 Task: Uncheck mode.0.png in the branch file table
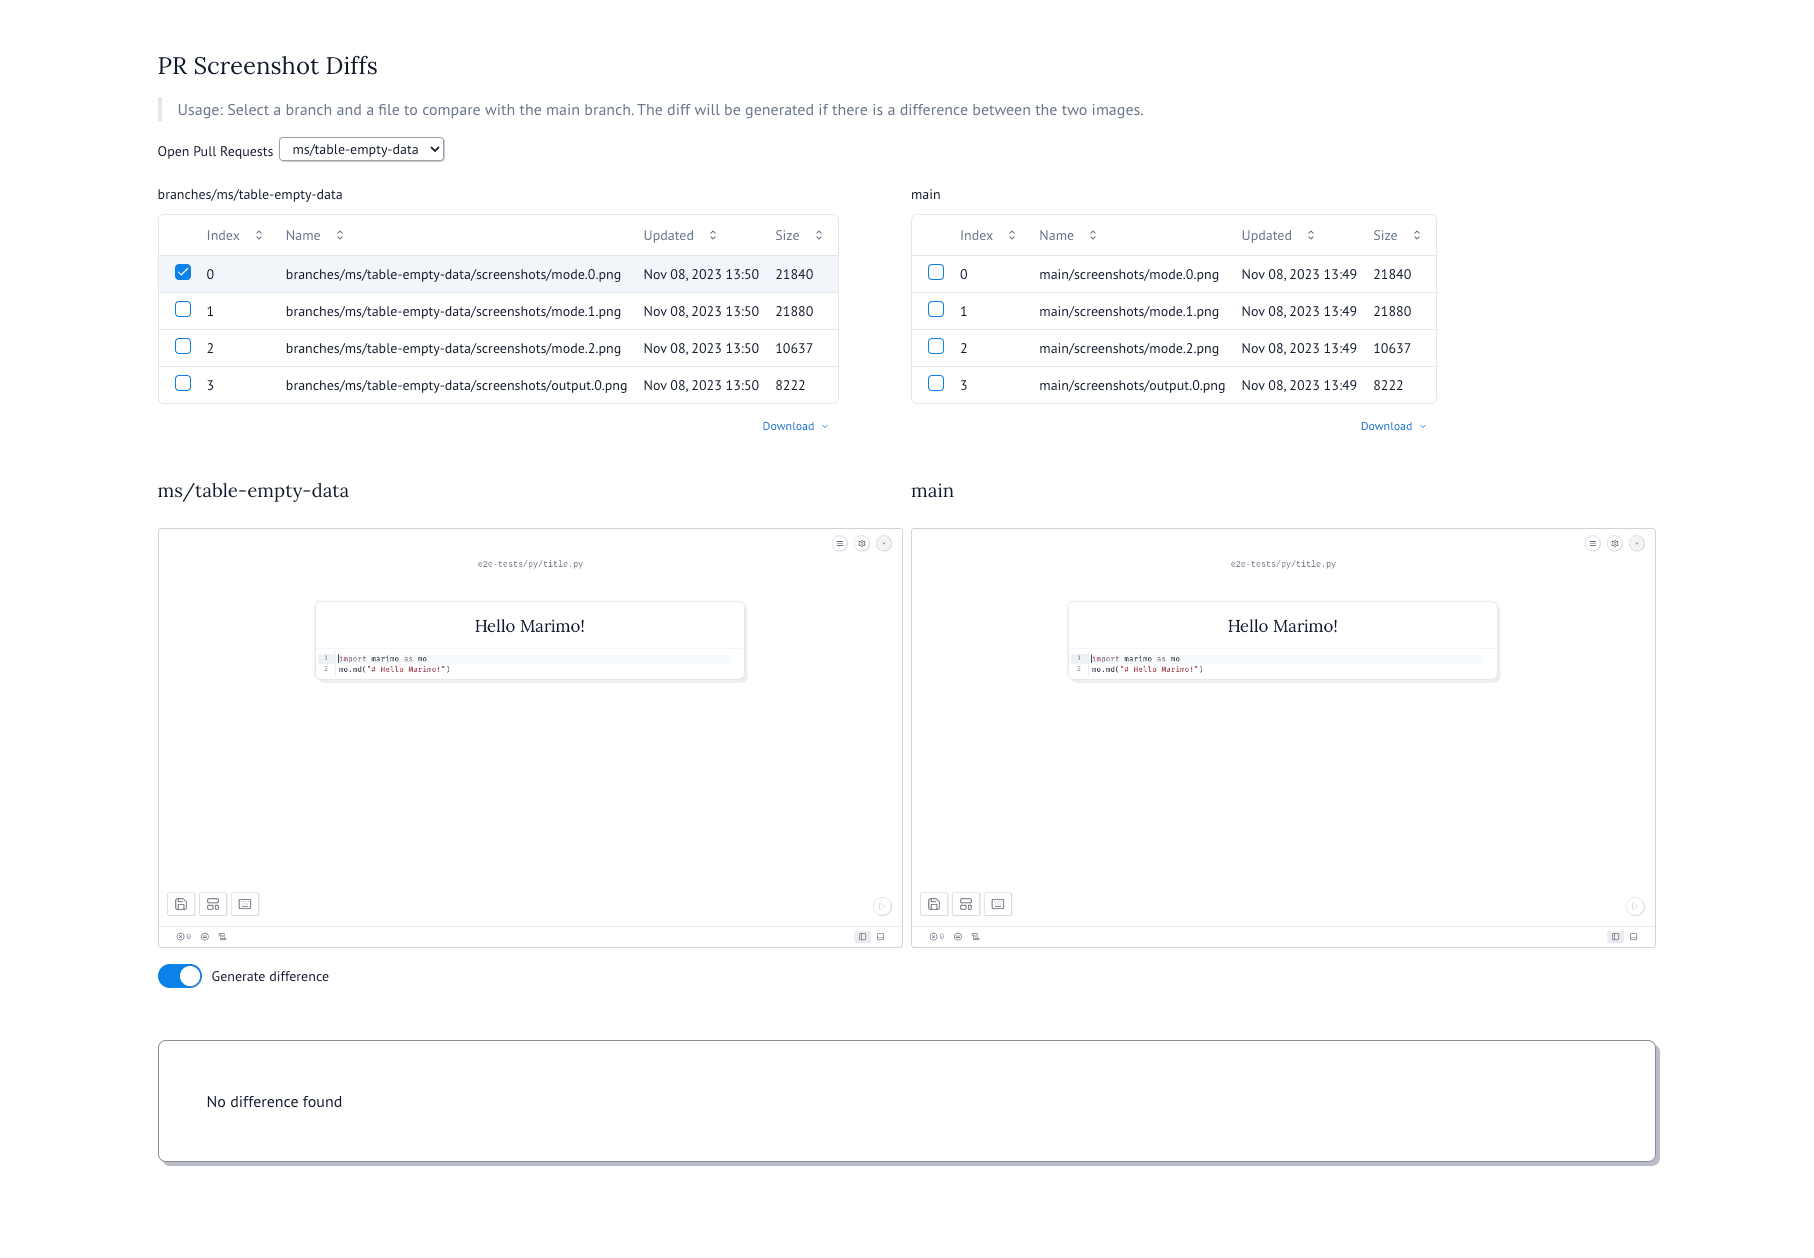click(182, 271)
